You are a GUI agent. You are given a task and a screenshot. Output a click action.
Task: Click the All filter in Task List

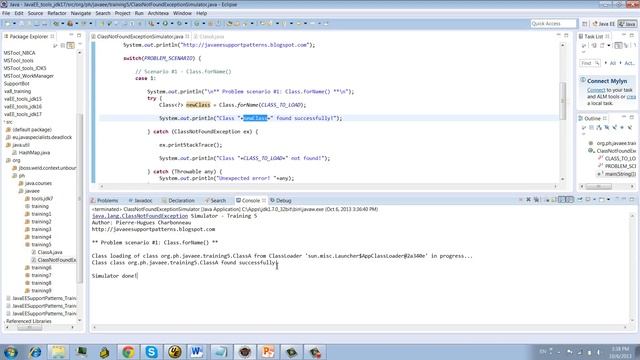click(613, 63)
